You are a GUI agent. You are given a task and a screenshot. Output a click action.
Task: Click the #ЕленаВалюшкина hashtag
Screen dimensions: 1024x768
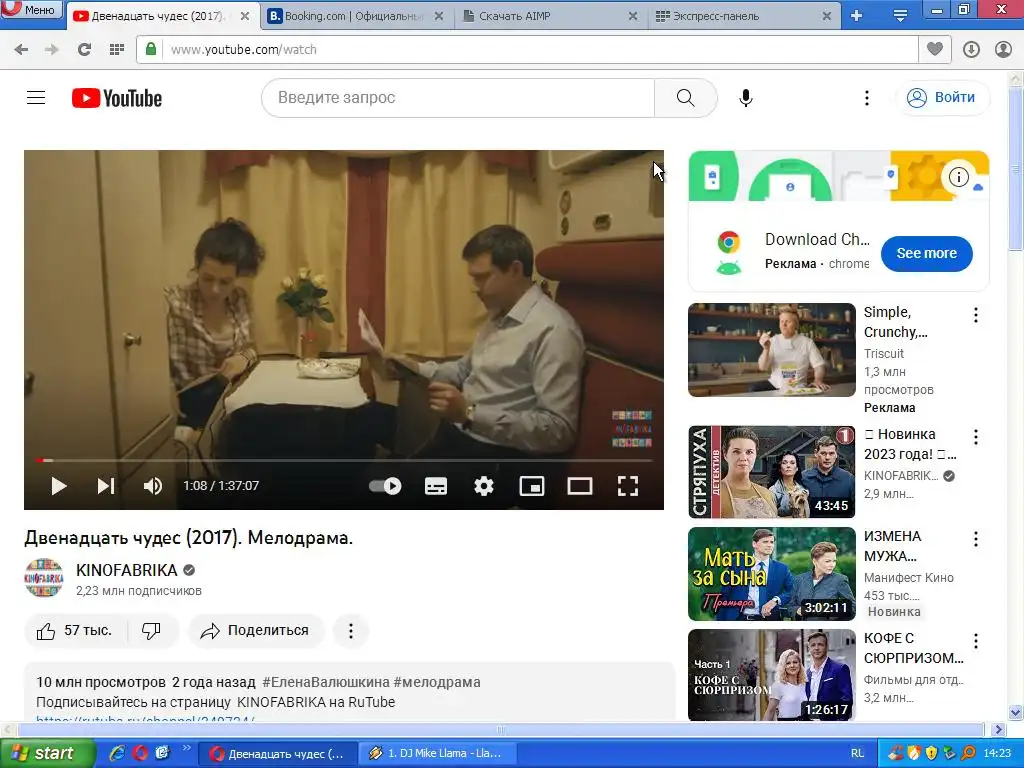click(x=326, y=682)
